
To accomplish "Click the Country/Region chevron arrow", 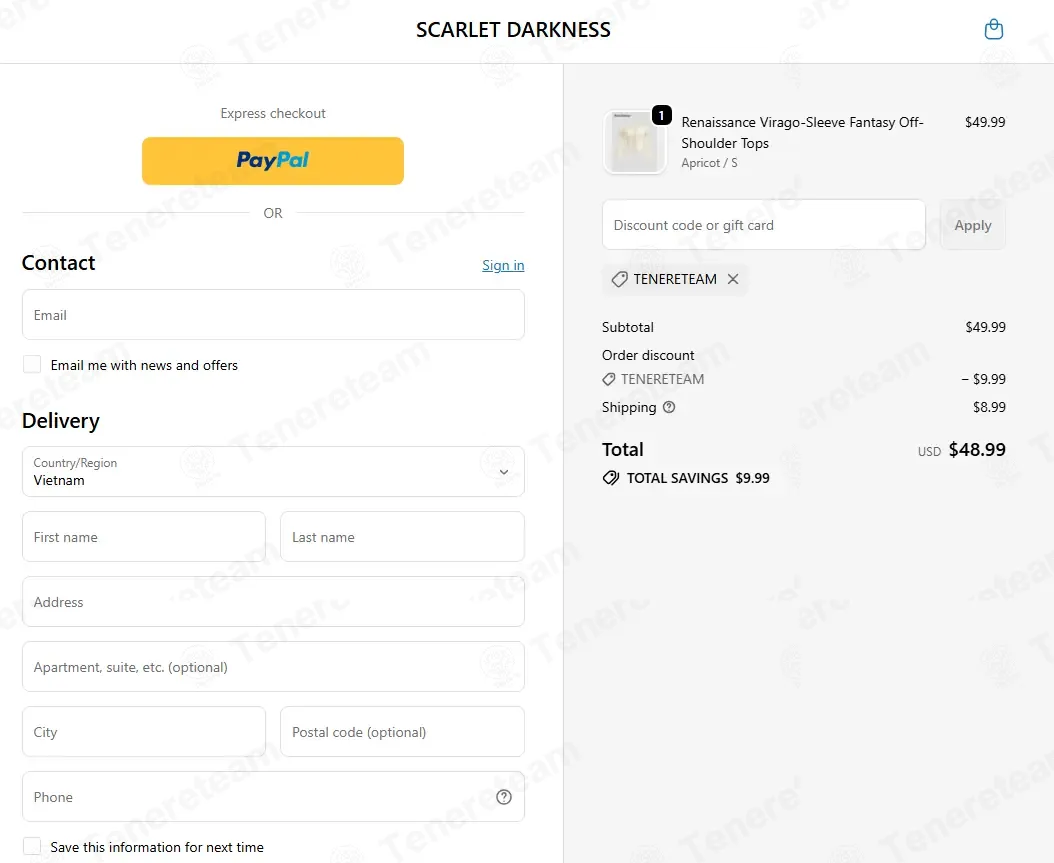I will [x=503, y=472].
